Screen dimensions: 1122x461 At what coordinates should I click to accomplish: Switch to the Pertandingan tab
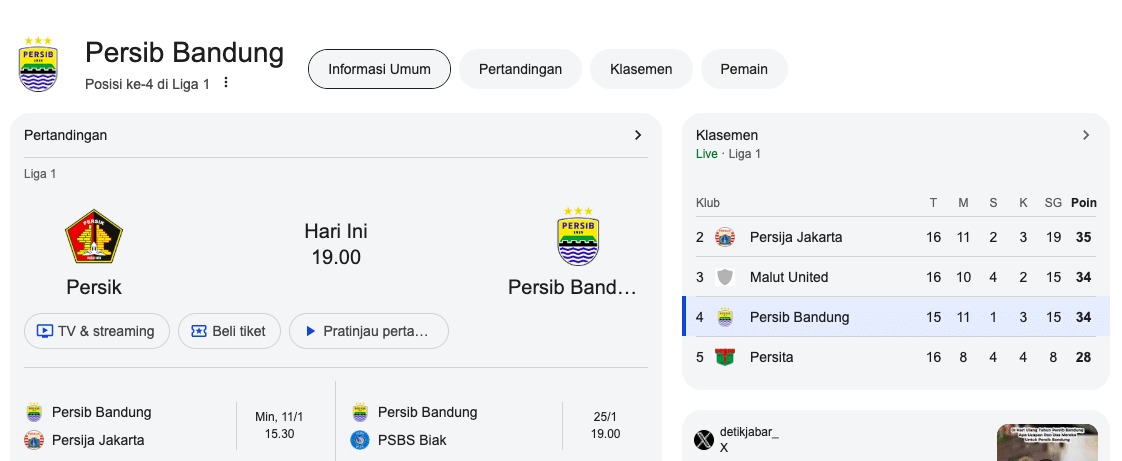[520, 69]
